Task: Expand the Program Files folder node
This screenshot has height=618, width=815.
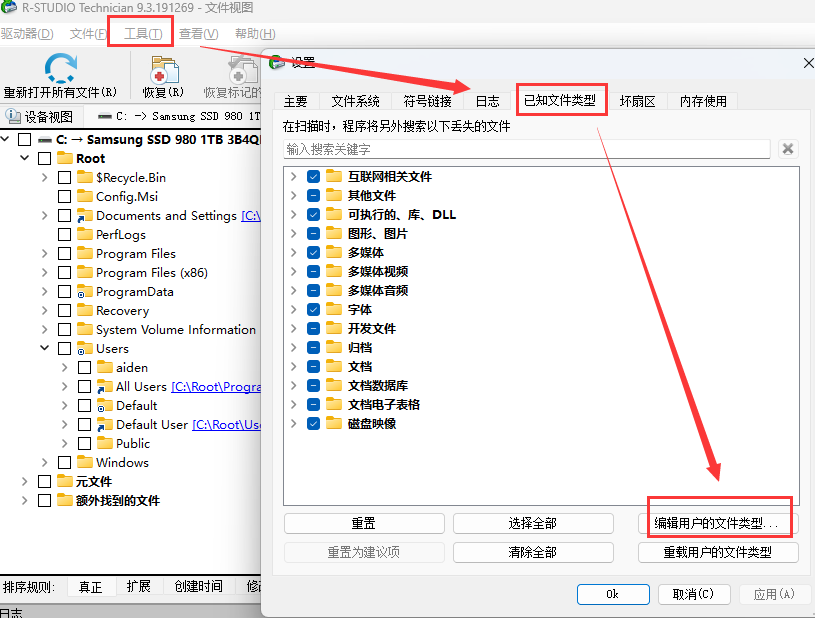Action: pos(45,254)
